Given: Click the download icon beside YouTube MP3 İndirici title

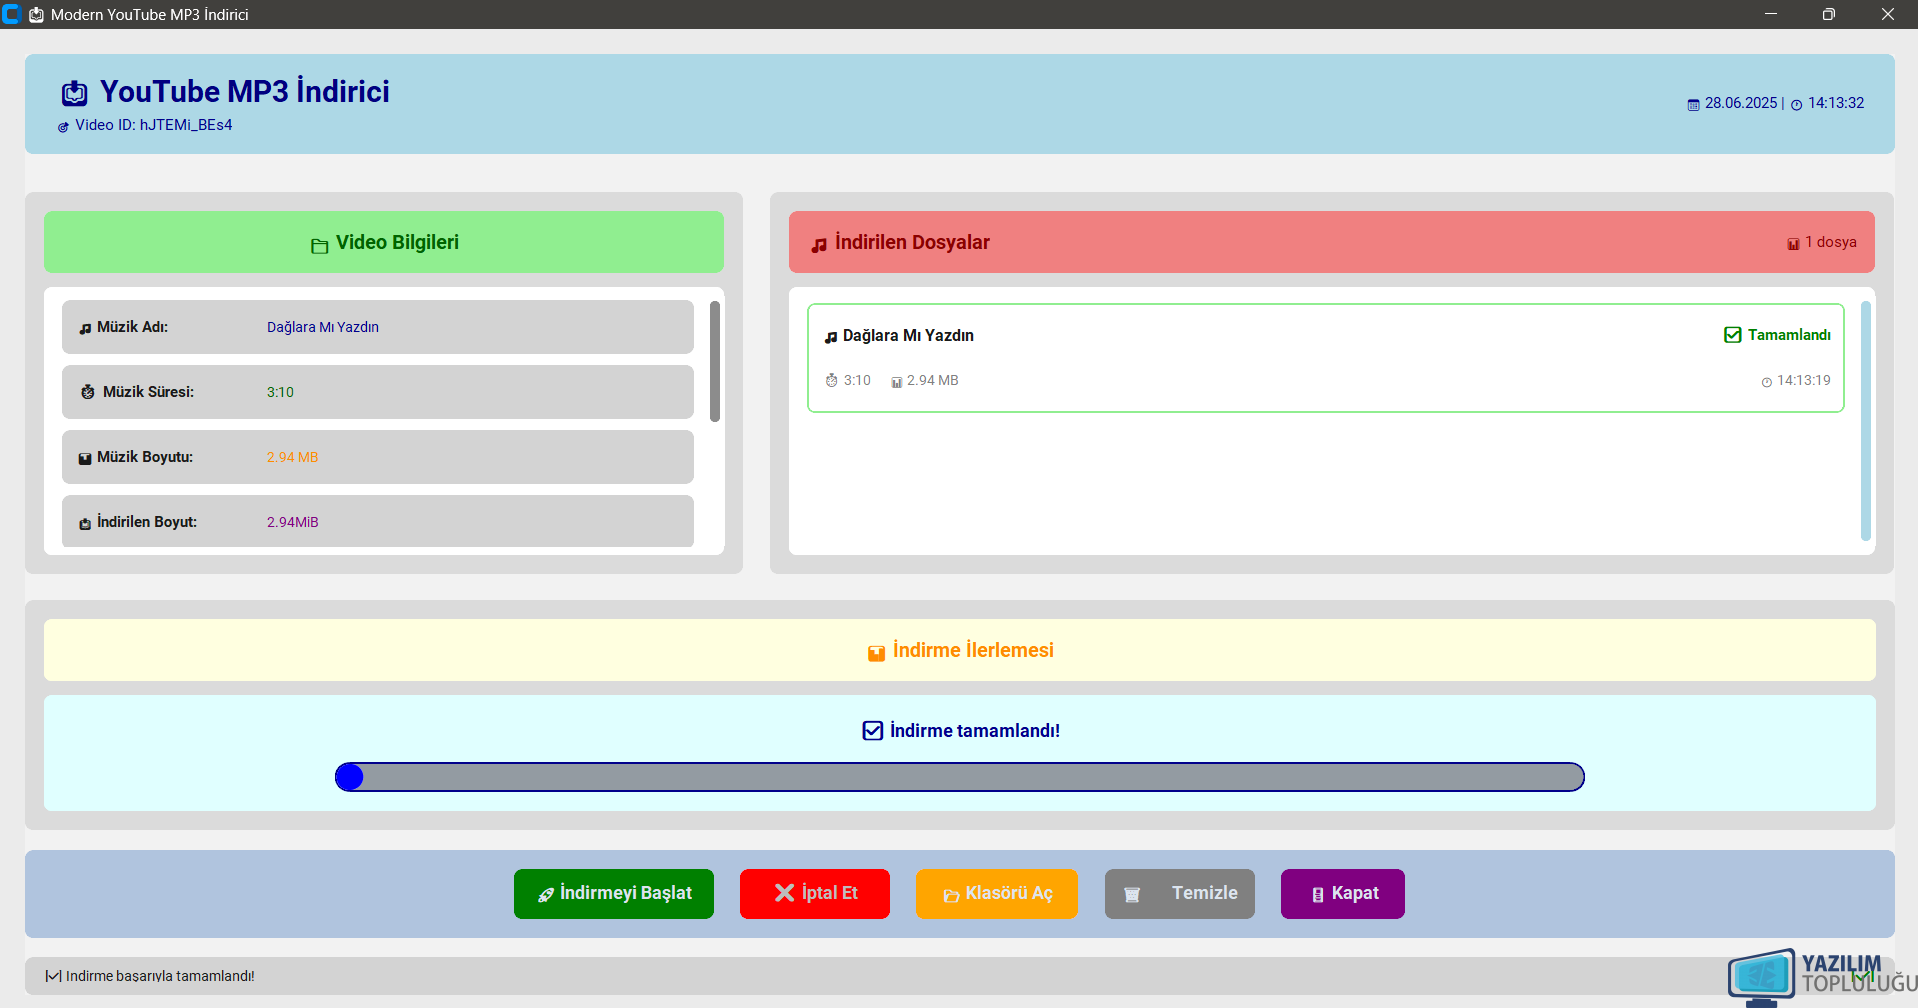Looking at the screenshot, I should pos(75,93).
